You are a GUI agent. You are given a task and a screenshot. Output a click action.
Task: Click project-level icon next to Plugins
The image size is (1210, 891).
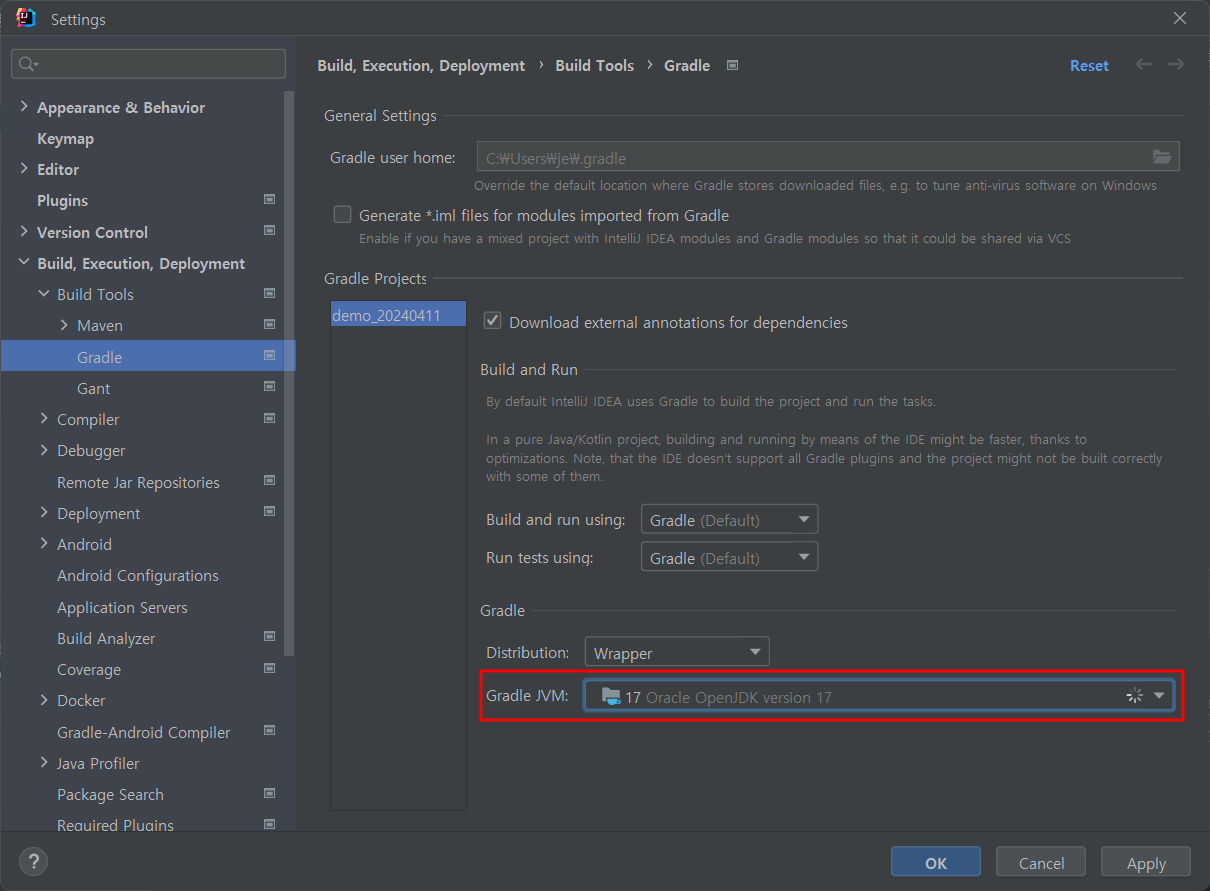[269, 200]
